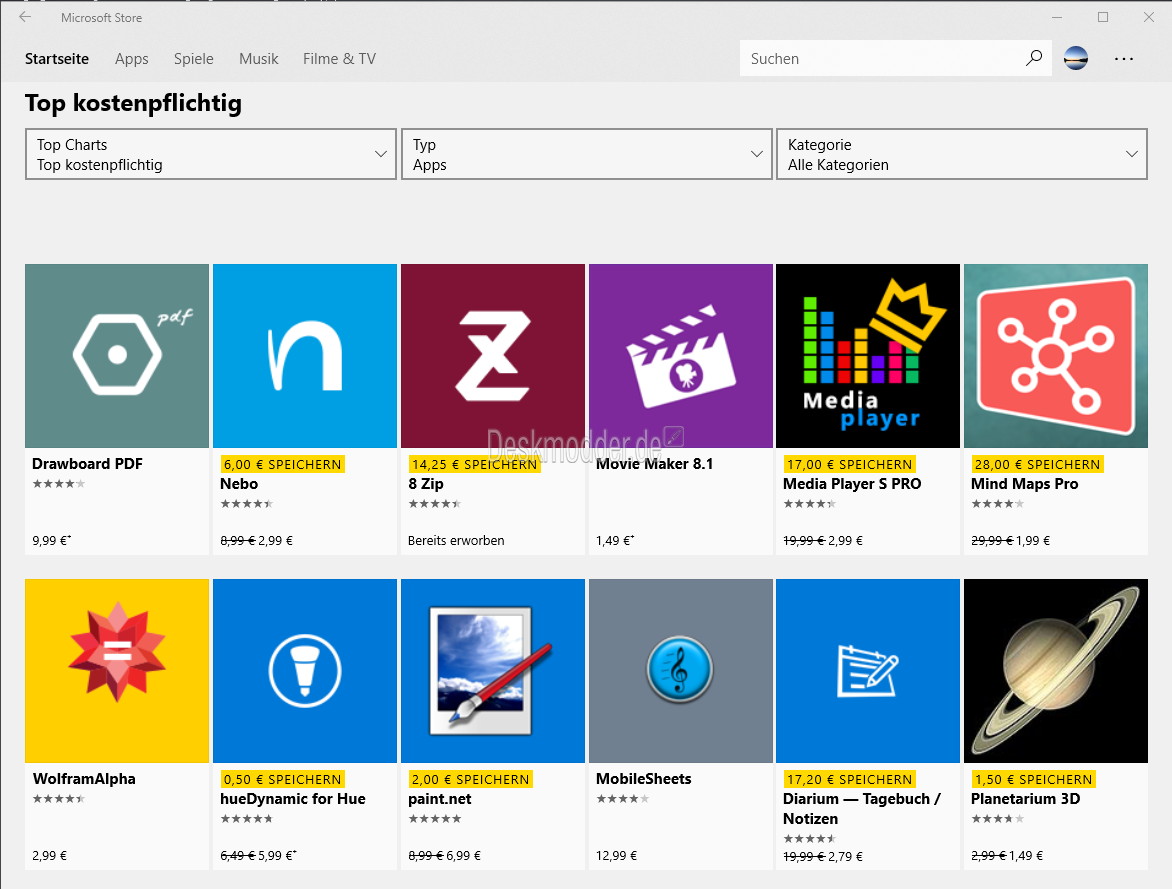Open the 8 Zip app icon
Image resolution: width=1172 pixels, height=889 pixels.
(493, 356)
